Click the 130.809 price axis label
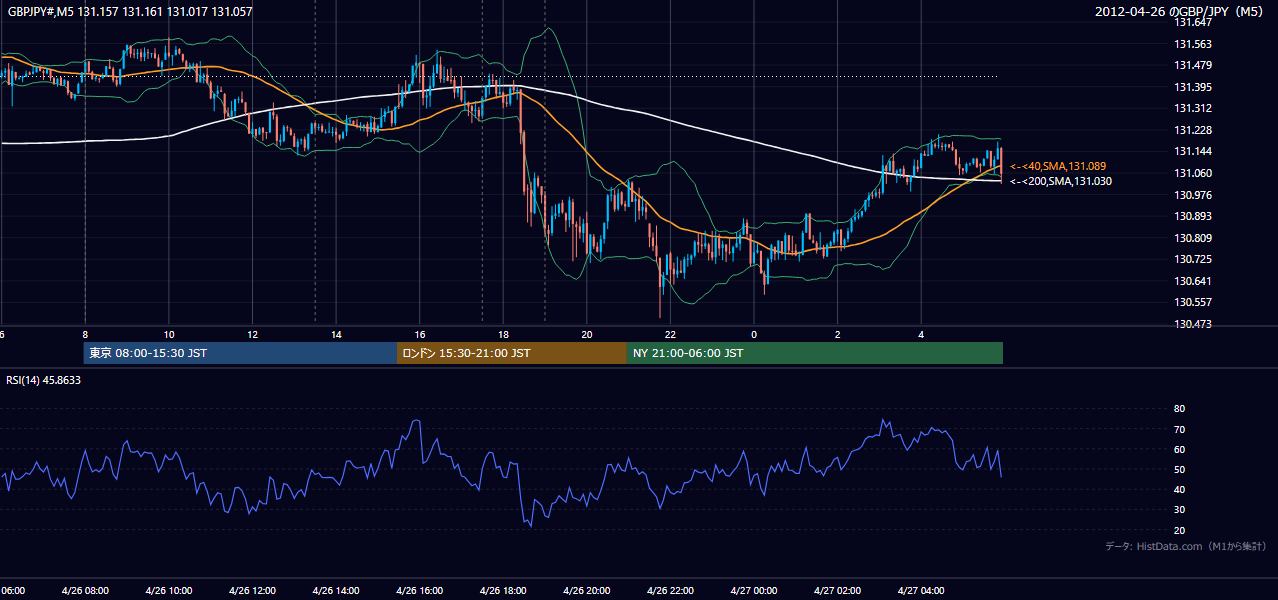 pyautogui.click(x=1193, y=238)
